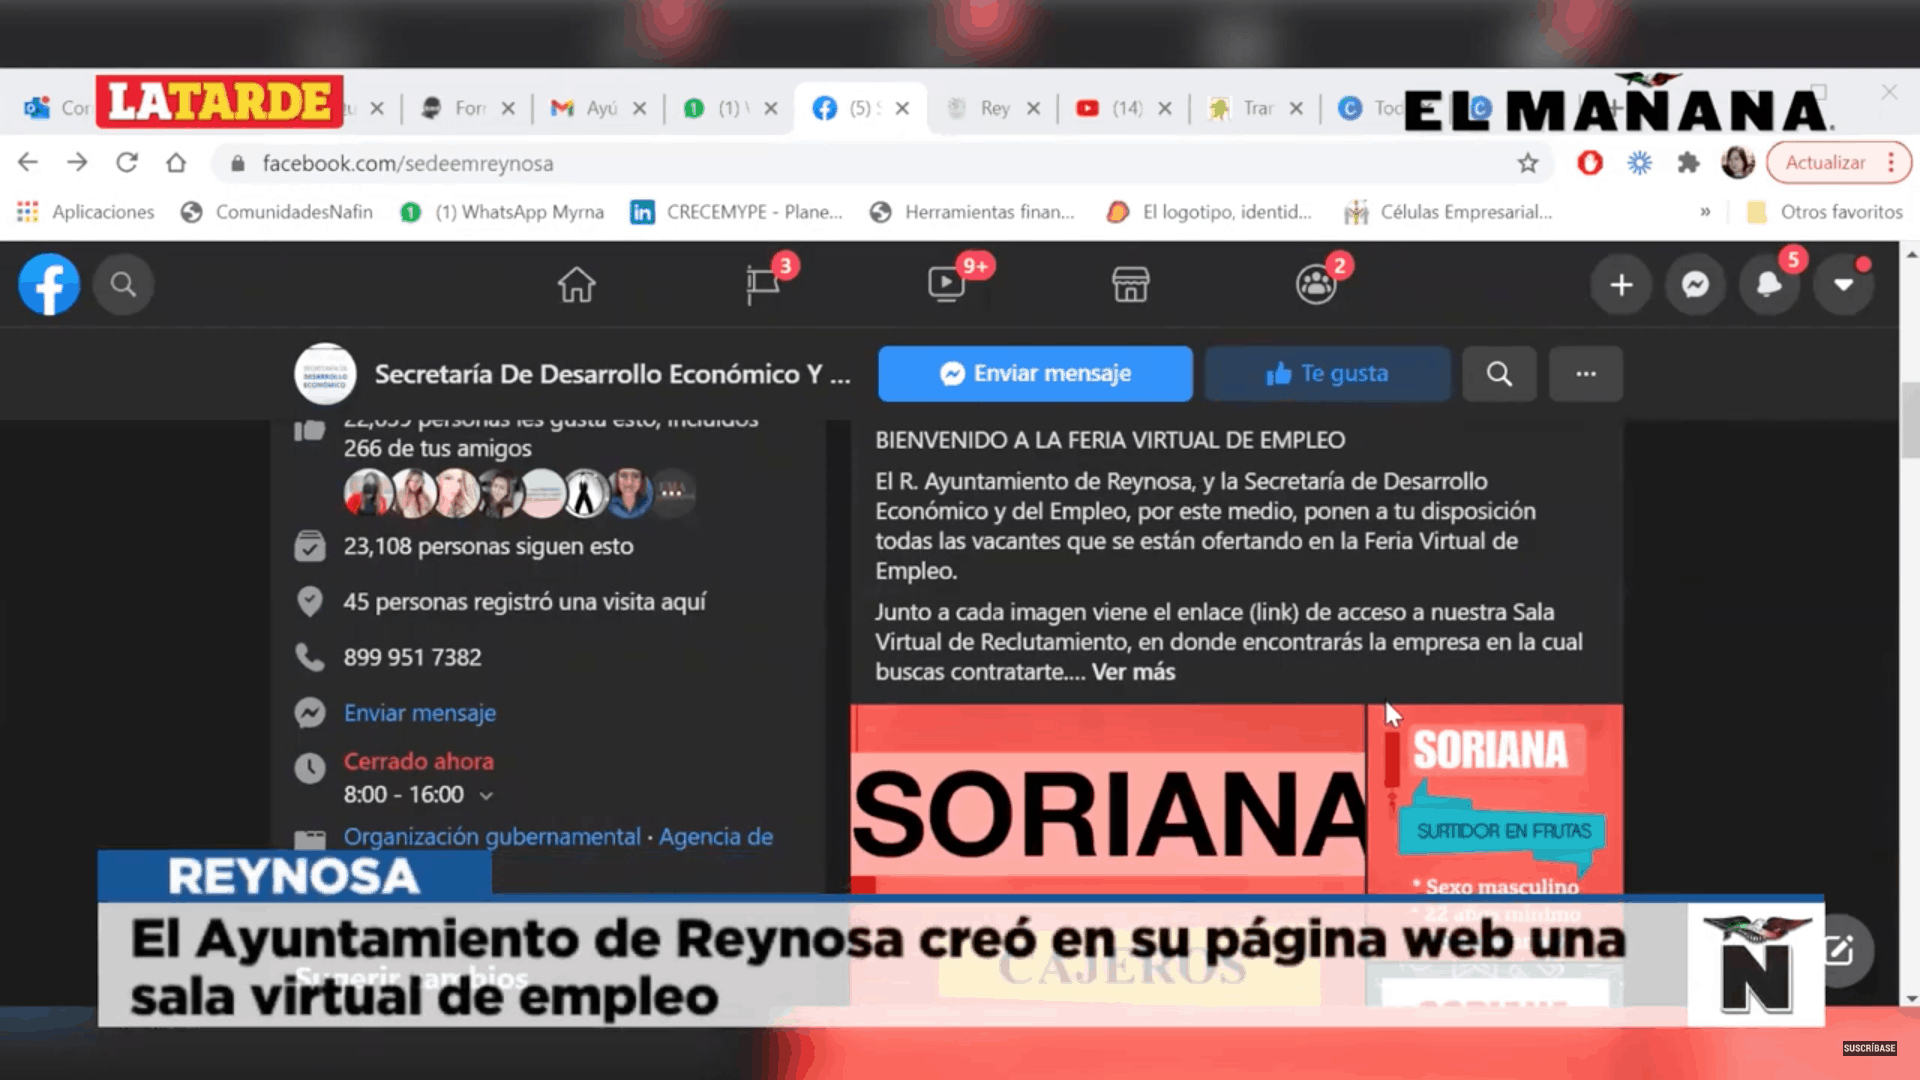Open Aplicaciones bookmarks shortcut
The width and height of the screenshot is (1920, 1080).
[86, 212]
